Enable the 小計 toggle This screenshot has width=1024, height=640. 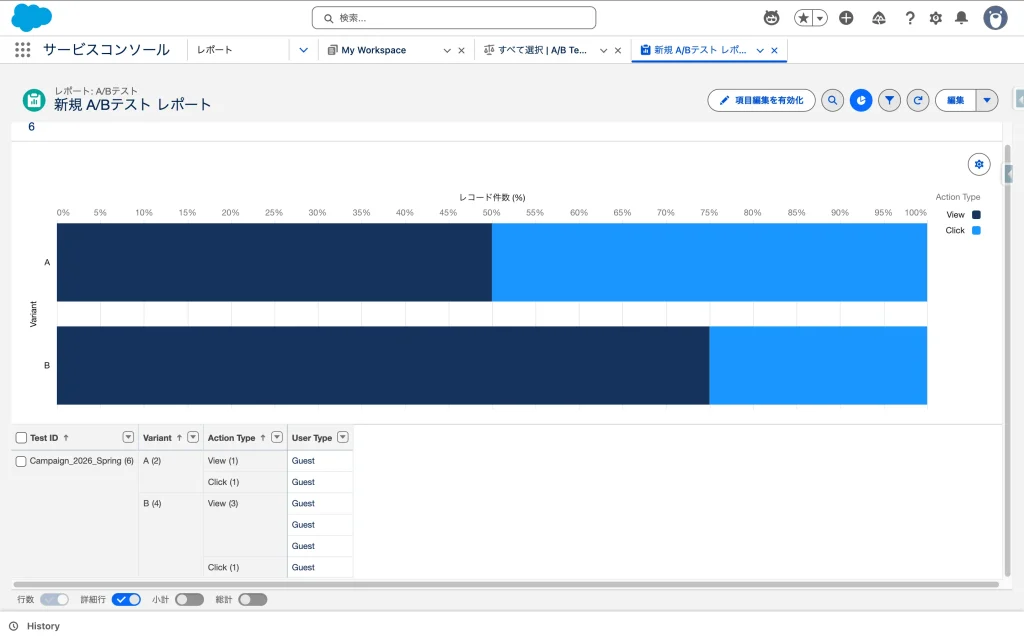pyautogui.click(x=189, y=599)
